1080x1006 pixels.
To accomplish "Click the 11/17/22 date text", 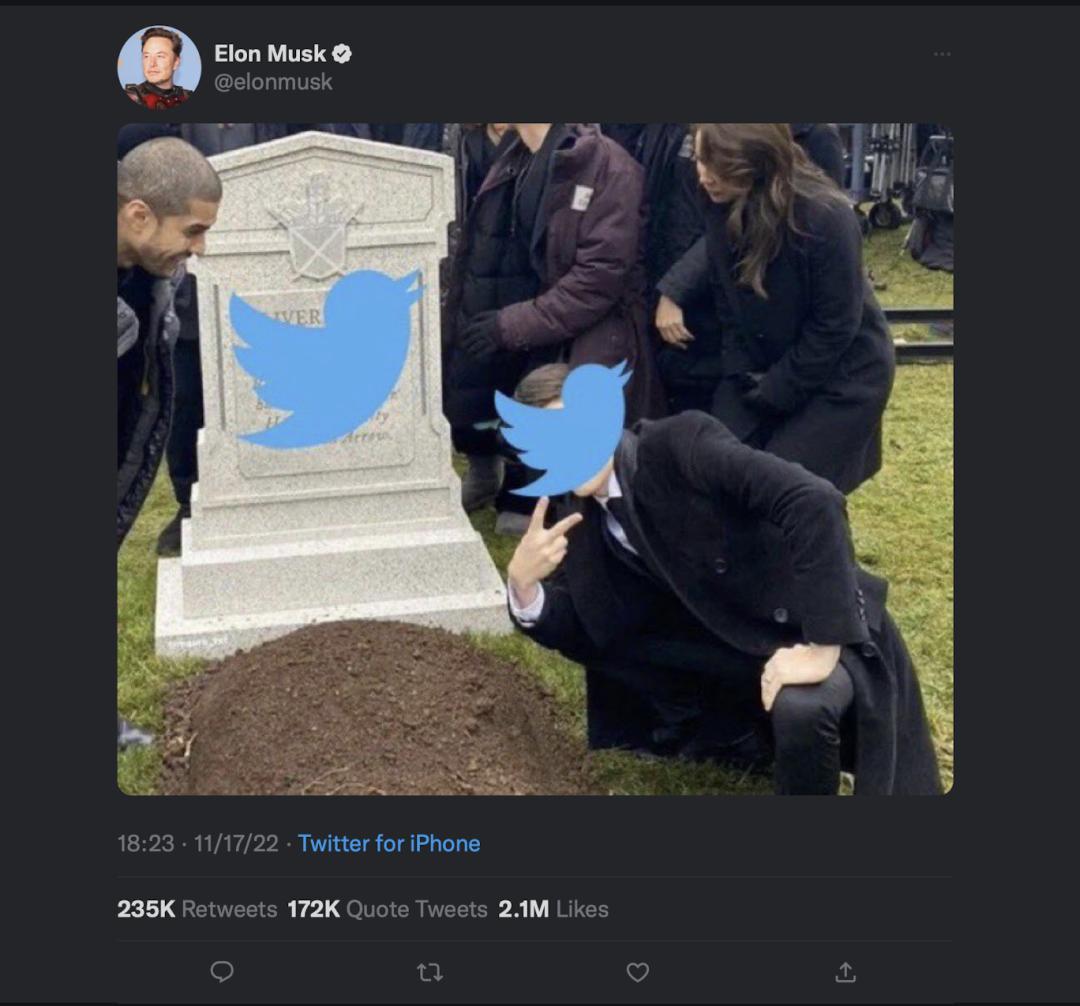I will (x=236, y=843).
